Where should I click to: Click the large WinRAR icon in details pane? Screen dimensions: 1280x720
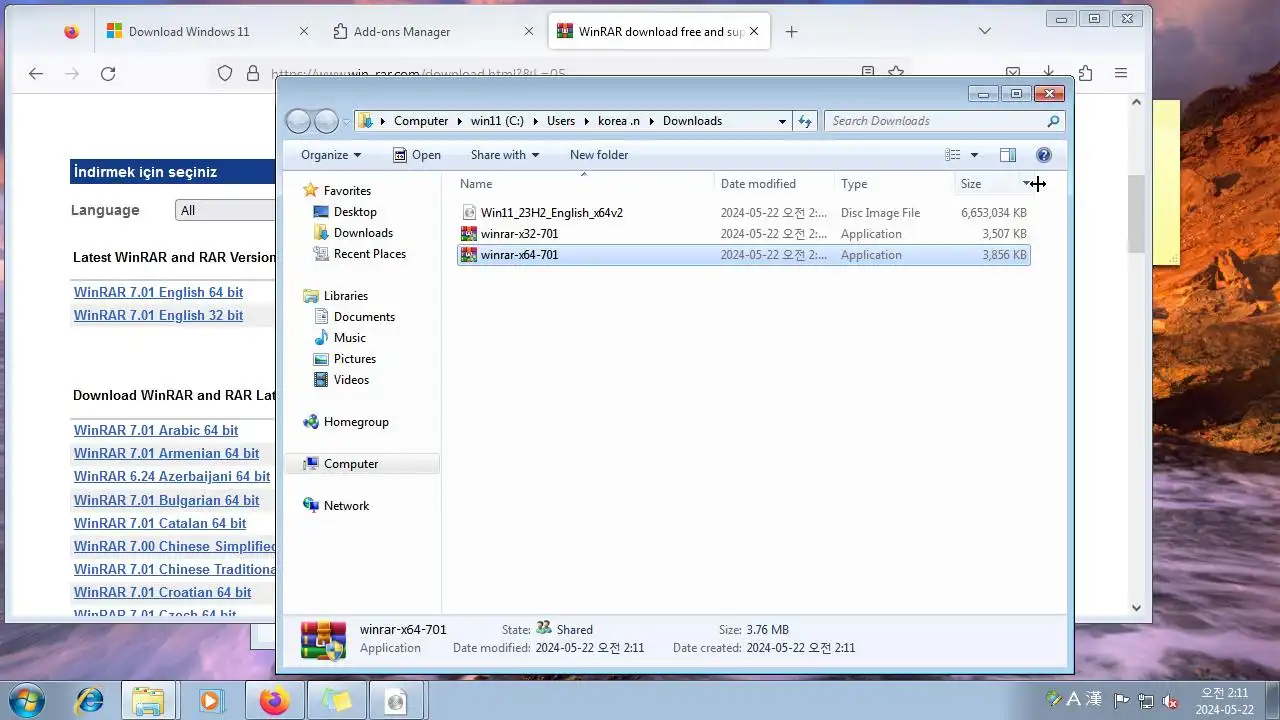(323, 640)
